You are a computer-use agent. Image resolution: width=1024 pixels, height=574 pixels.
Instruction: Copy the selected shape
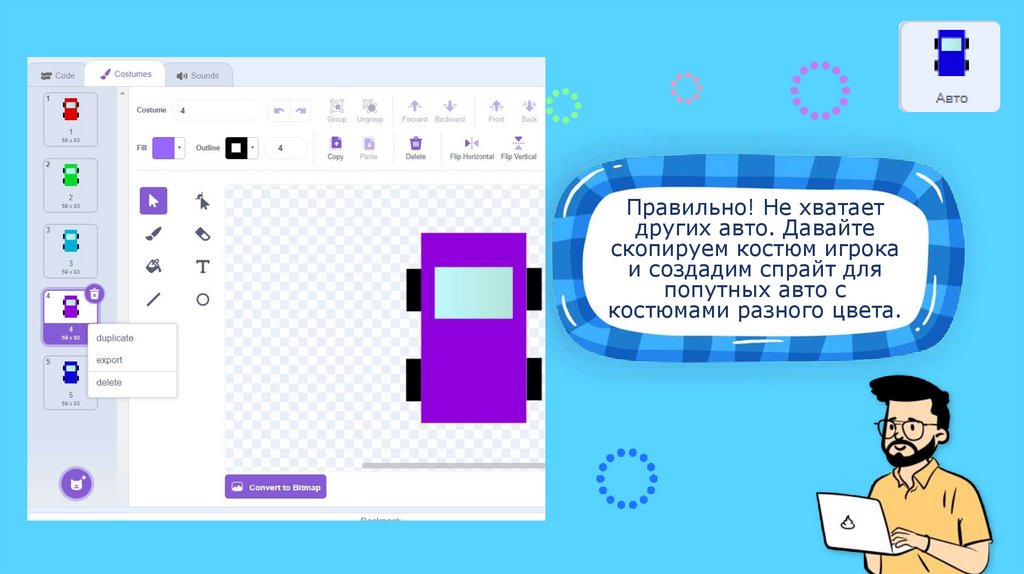coord(336,148)
